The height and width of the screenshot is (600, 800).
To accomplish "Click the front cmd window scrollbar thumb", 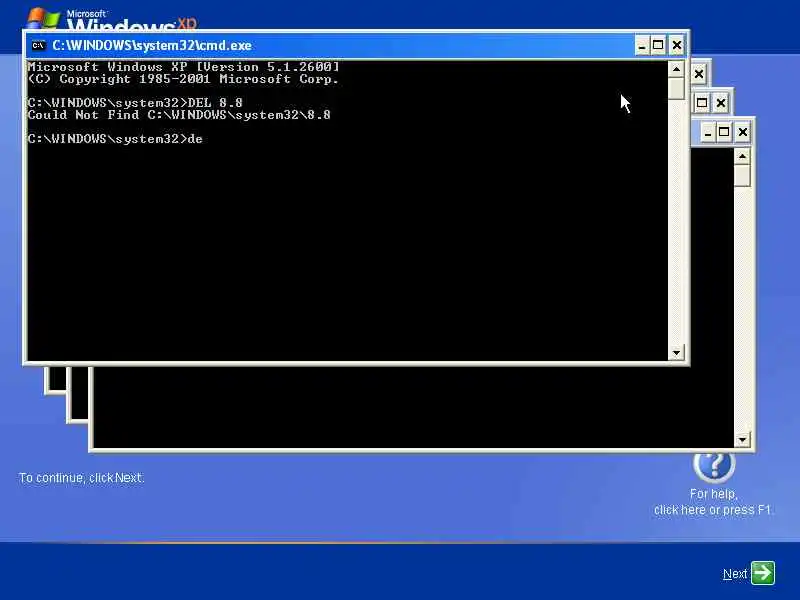I will click(x=676, y=88).
